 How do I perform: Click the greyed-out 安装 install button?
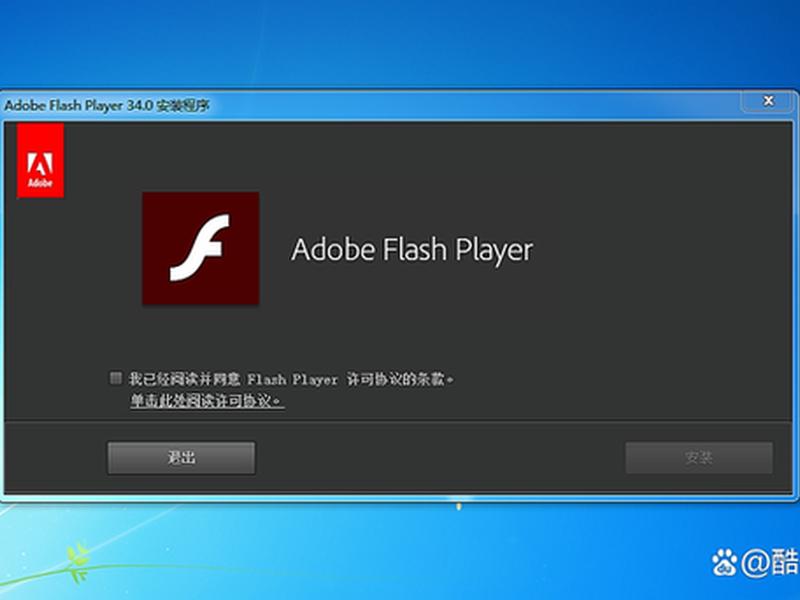[x=699, y=458]
